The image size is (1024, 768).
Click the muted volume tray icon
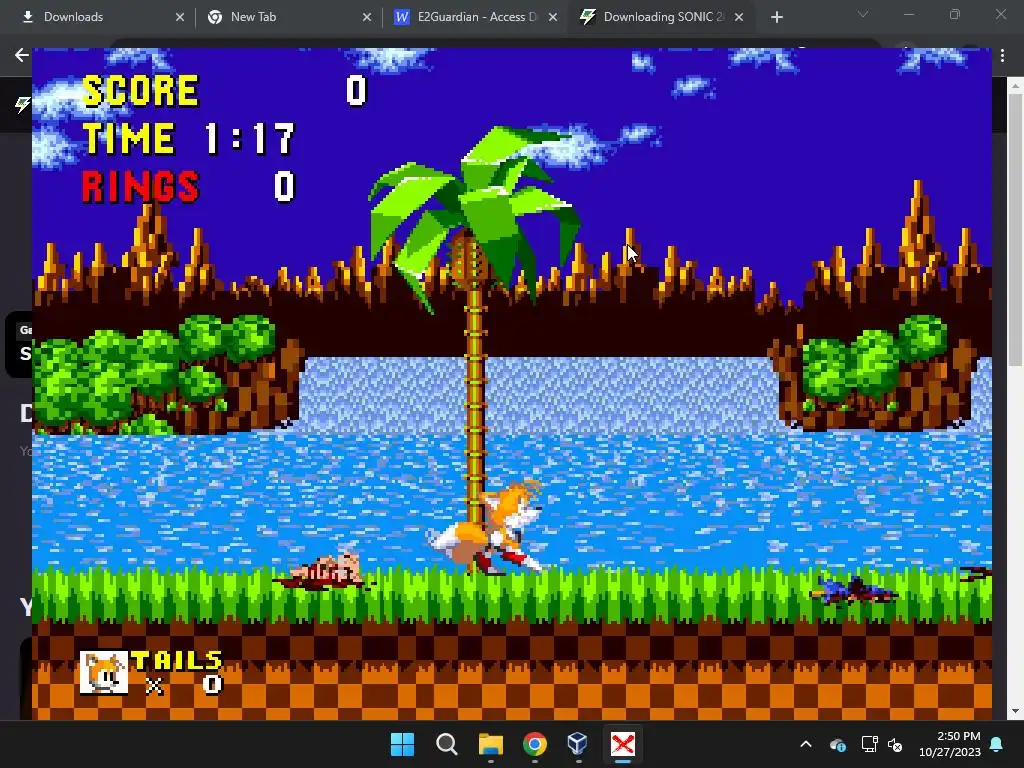pyautogui.click(x=895, y=744)
